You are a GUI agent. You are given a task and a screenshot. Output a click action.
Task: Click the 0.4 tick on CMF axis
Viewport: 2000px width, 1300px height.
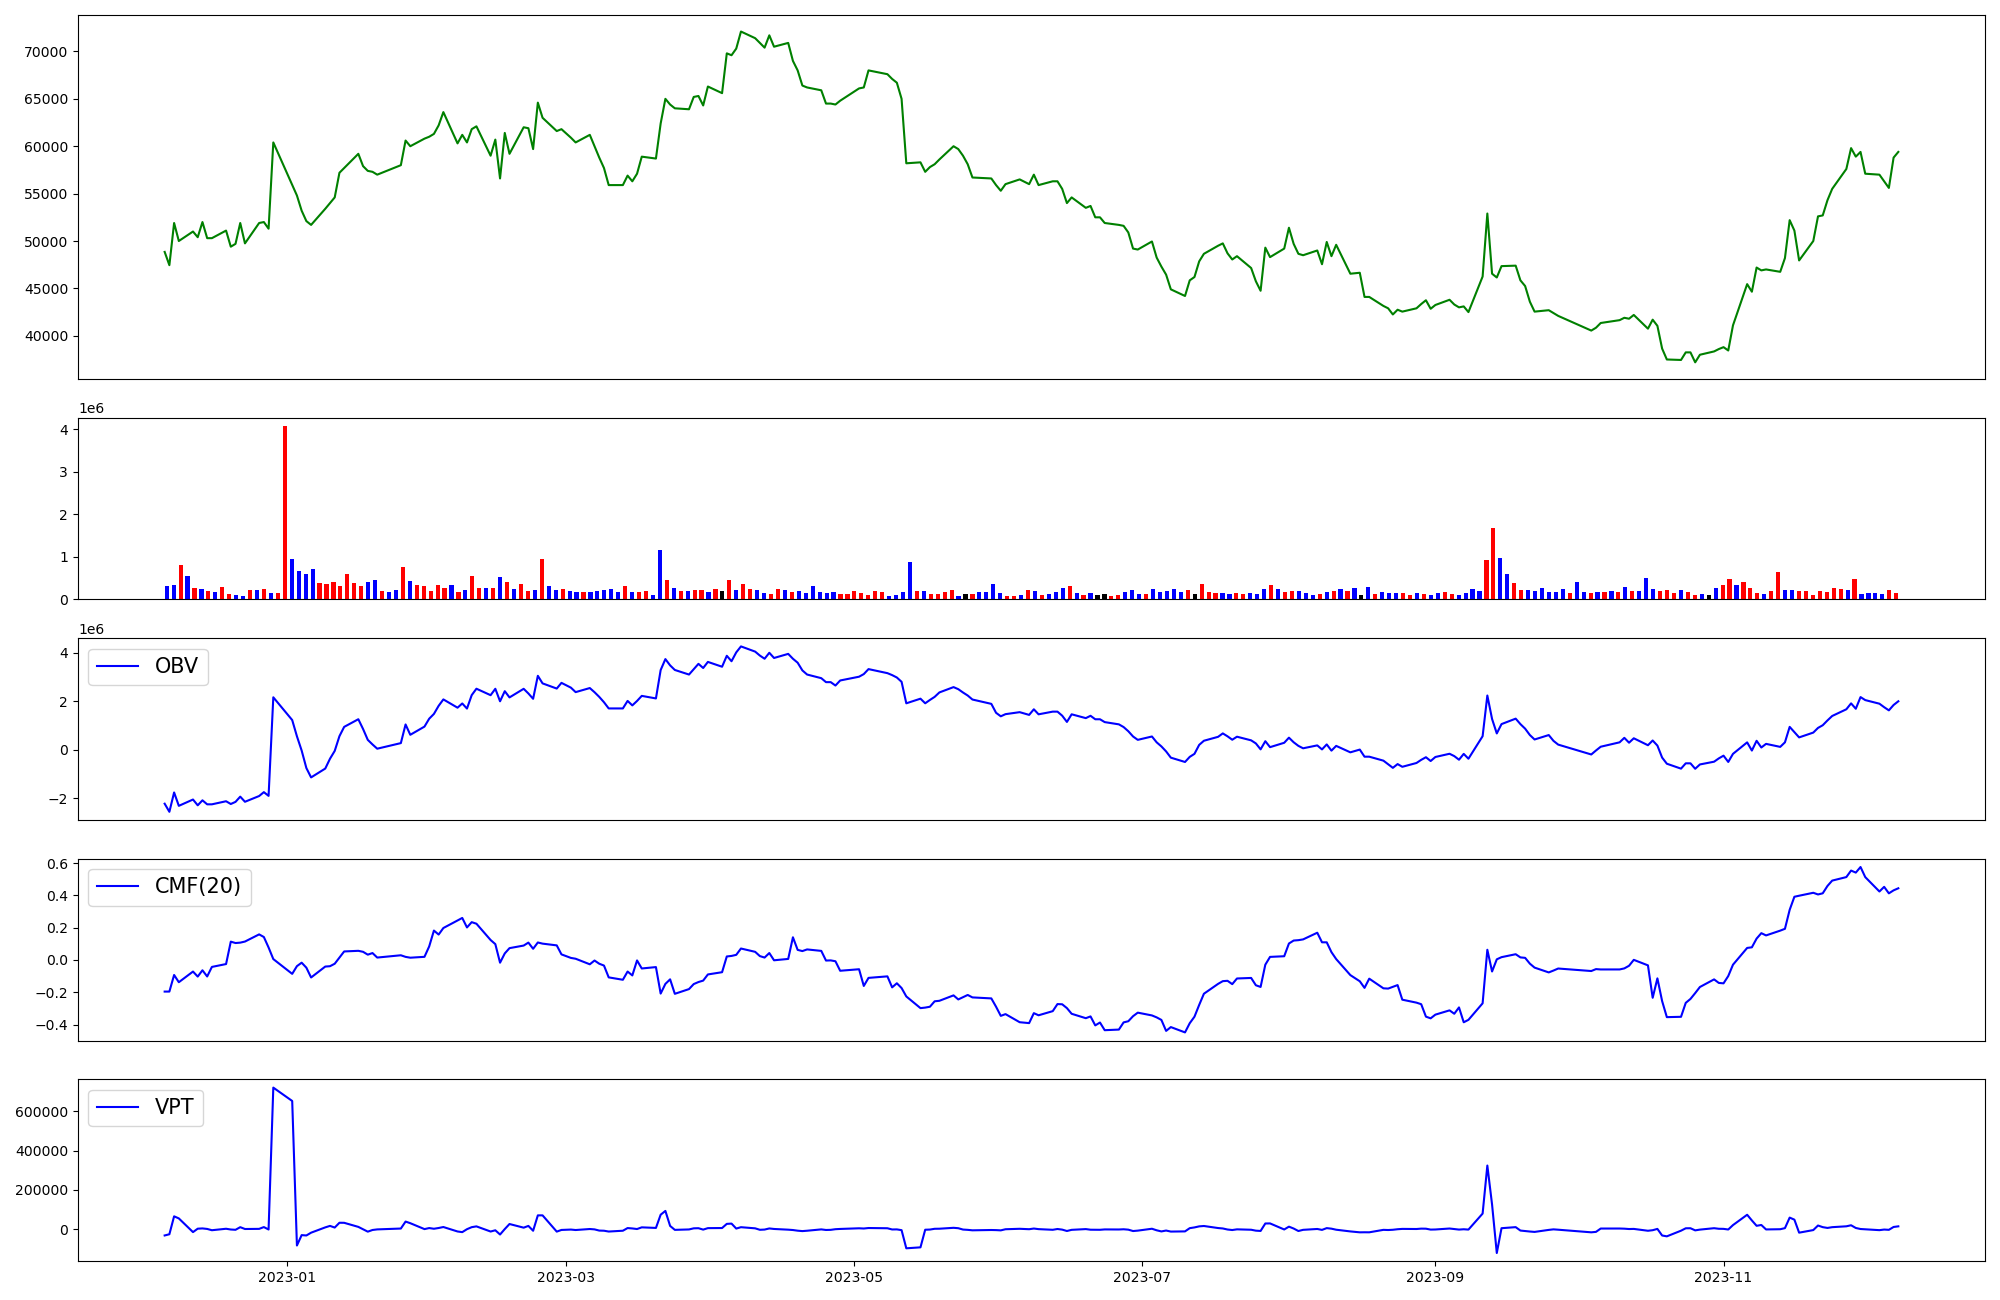coord(57,896)
